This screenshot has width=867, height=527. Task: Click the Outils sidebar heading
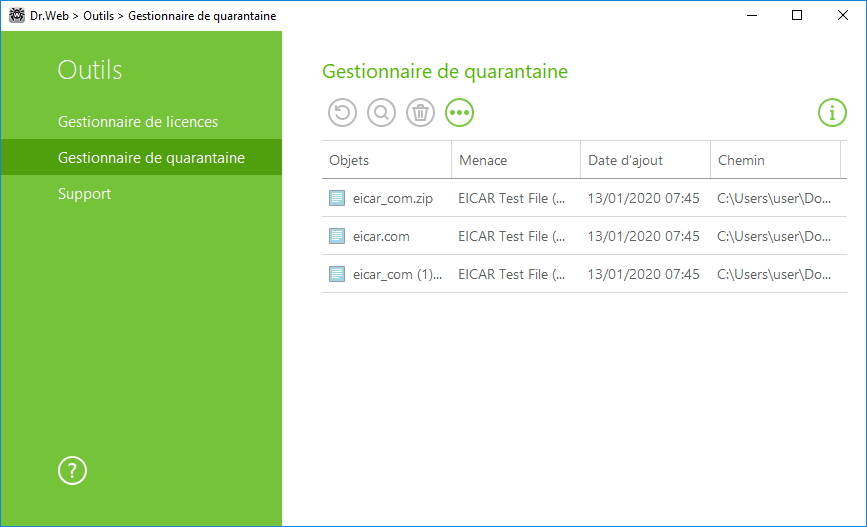pyautogui.click(x=90, y=70)
